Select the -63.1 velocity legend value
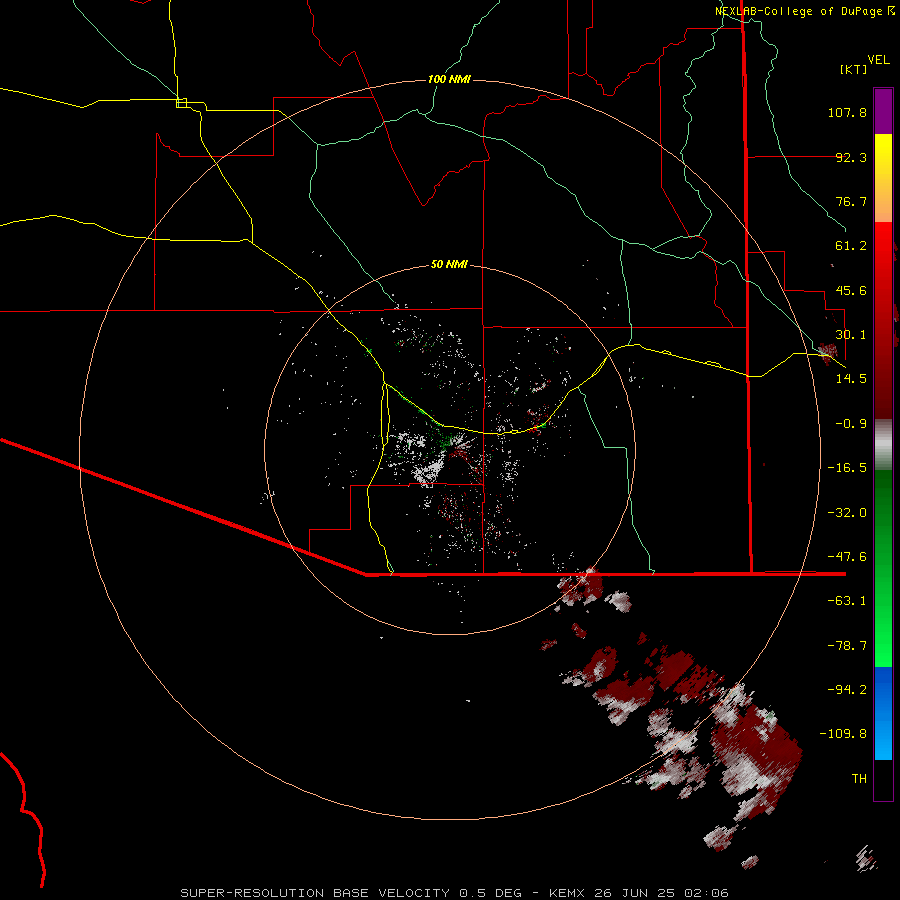This screenshot has height=900, width=900. coord(847,601)
